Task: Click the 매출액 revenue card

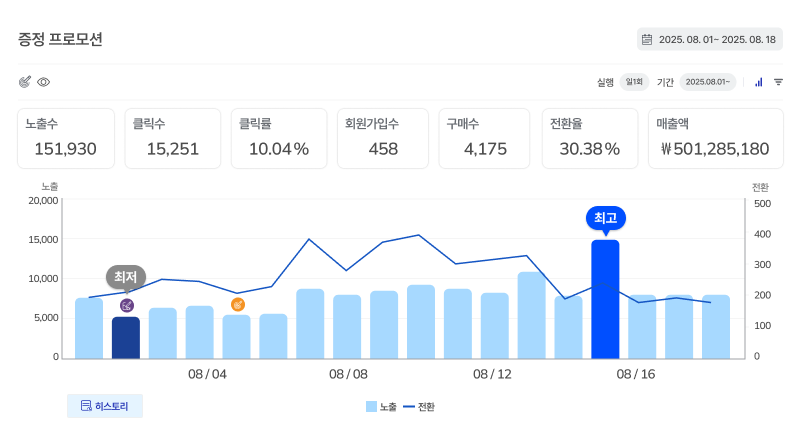Action: pos(715,138)
